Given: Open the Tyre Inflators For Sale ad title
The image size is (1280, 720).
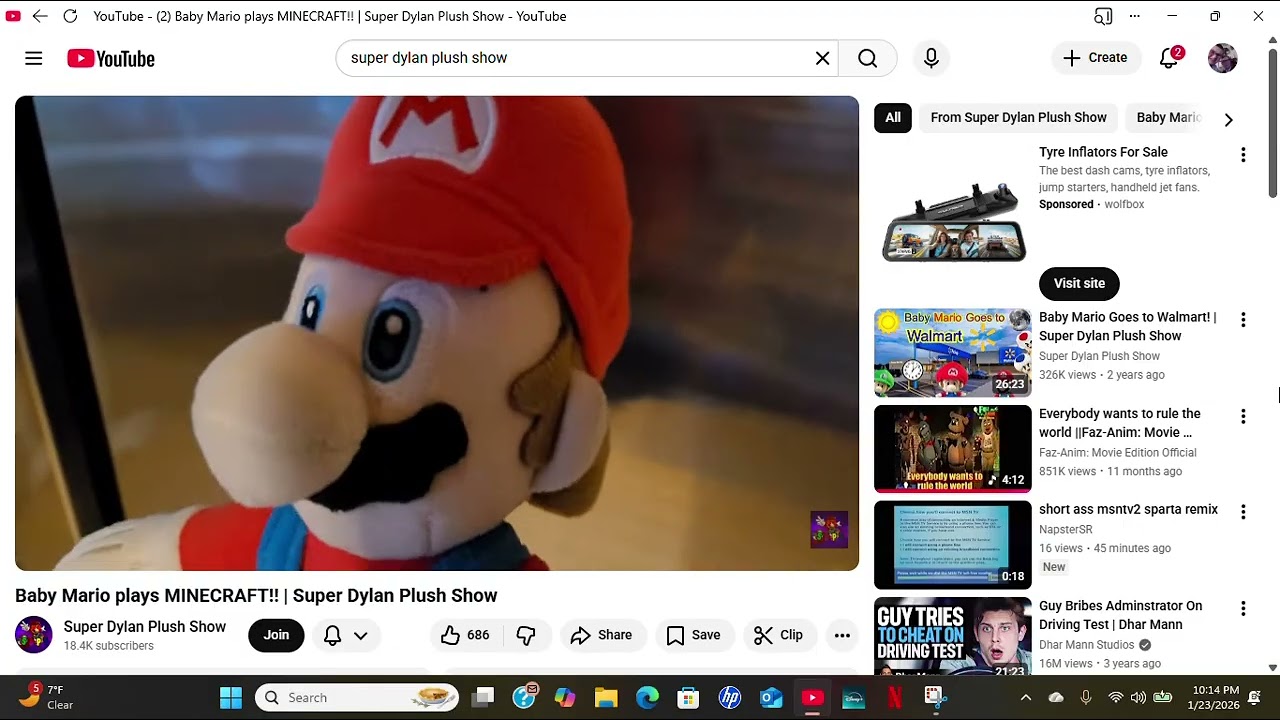Looking at the screenshot, I should (1103, 152).
